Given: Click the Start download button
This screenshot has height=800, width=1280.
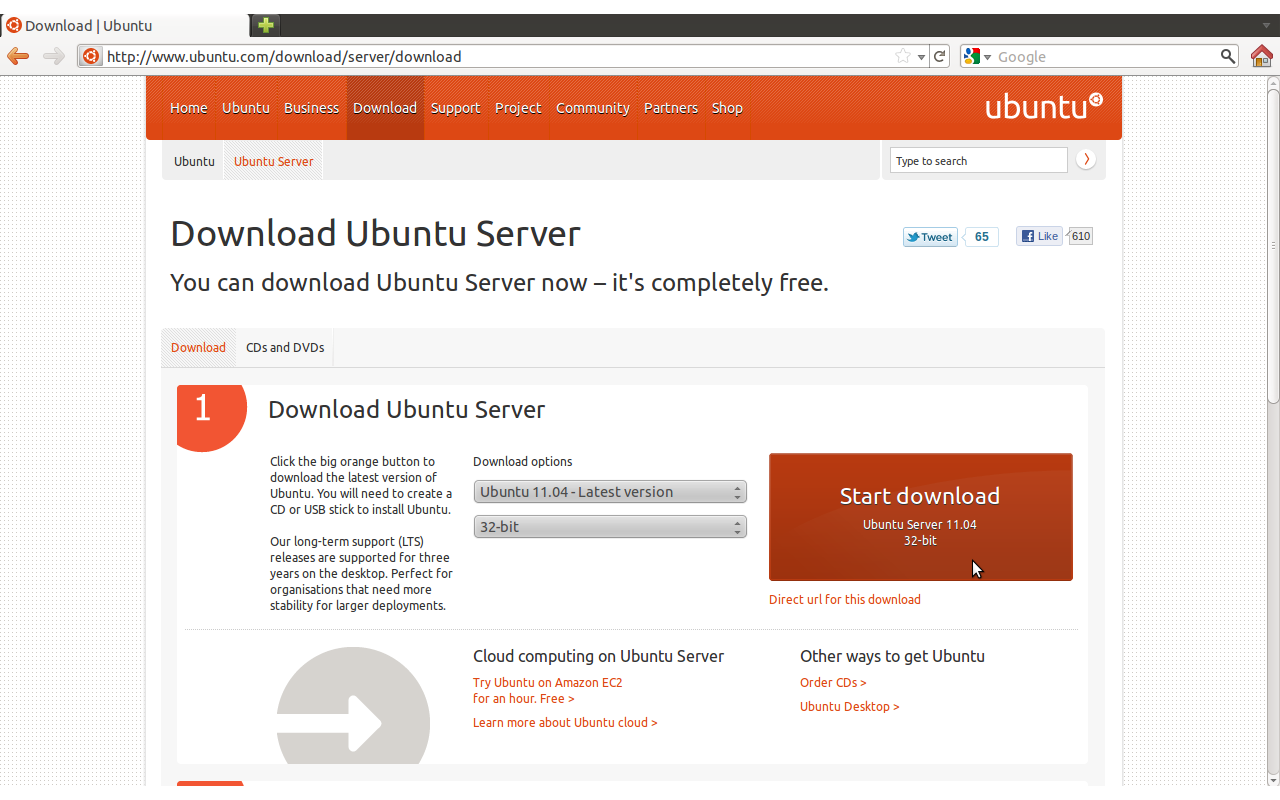Looking at the screenshot, I should point(921,517).
